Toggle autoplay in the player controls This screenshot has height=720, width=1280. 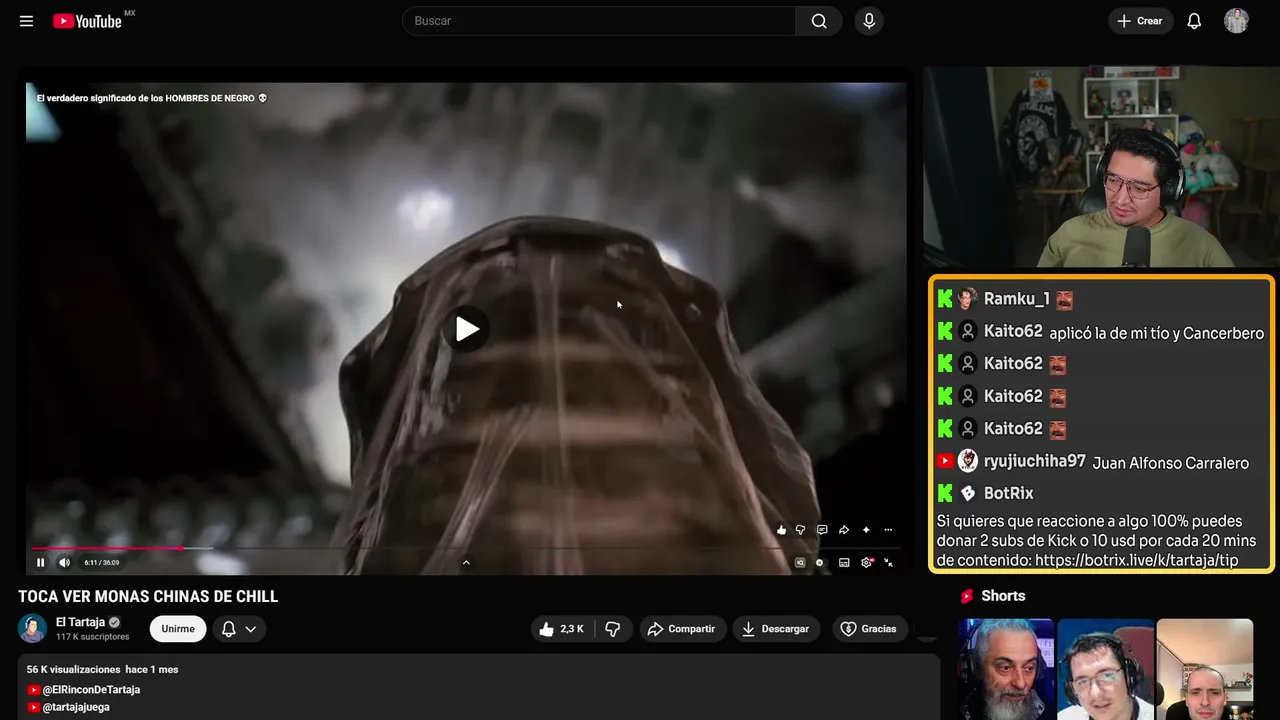tap(820, 562)
